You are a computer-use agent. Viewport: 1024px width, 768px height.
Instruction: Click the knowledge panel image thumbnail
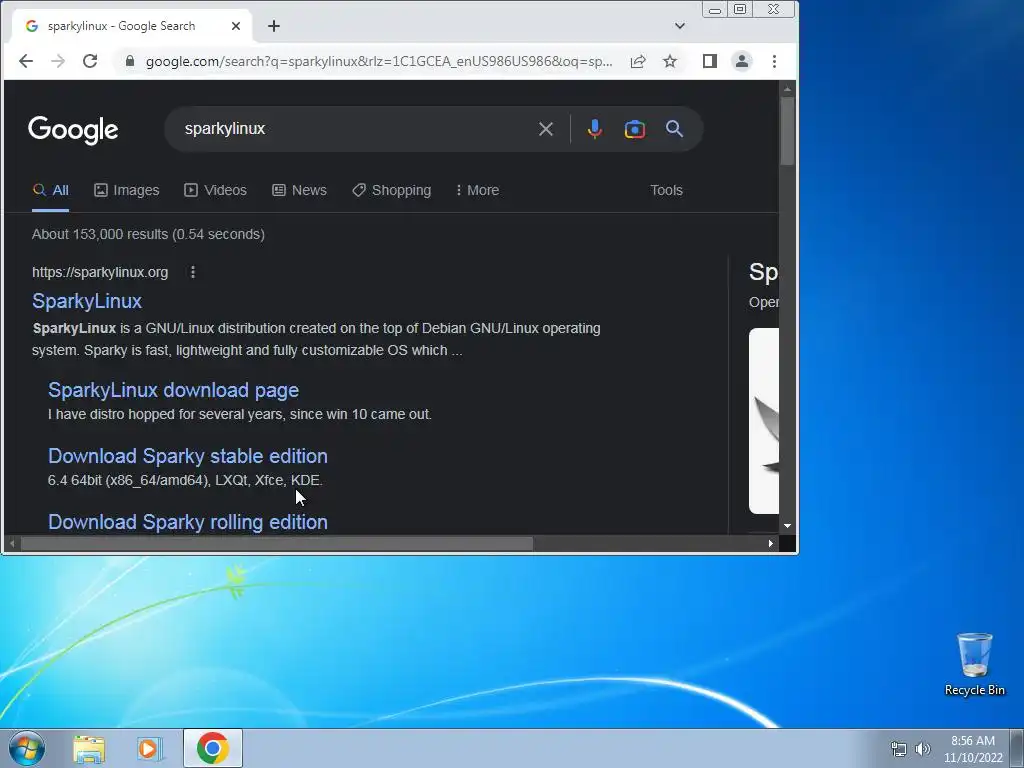[x=764, y=421]
